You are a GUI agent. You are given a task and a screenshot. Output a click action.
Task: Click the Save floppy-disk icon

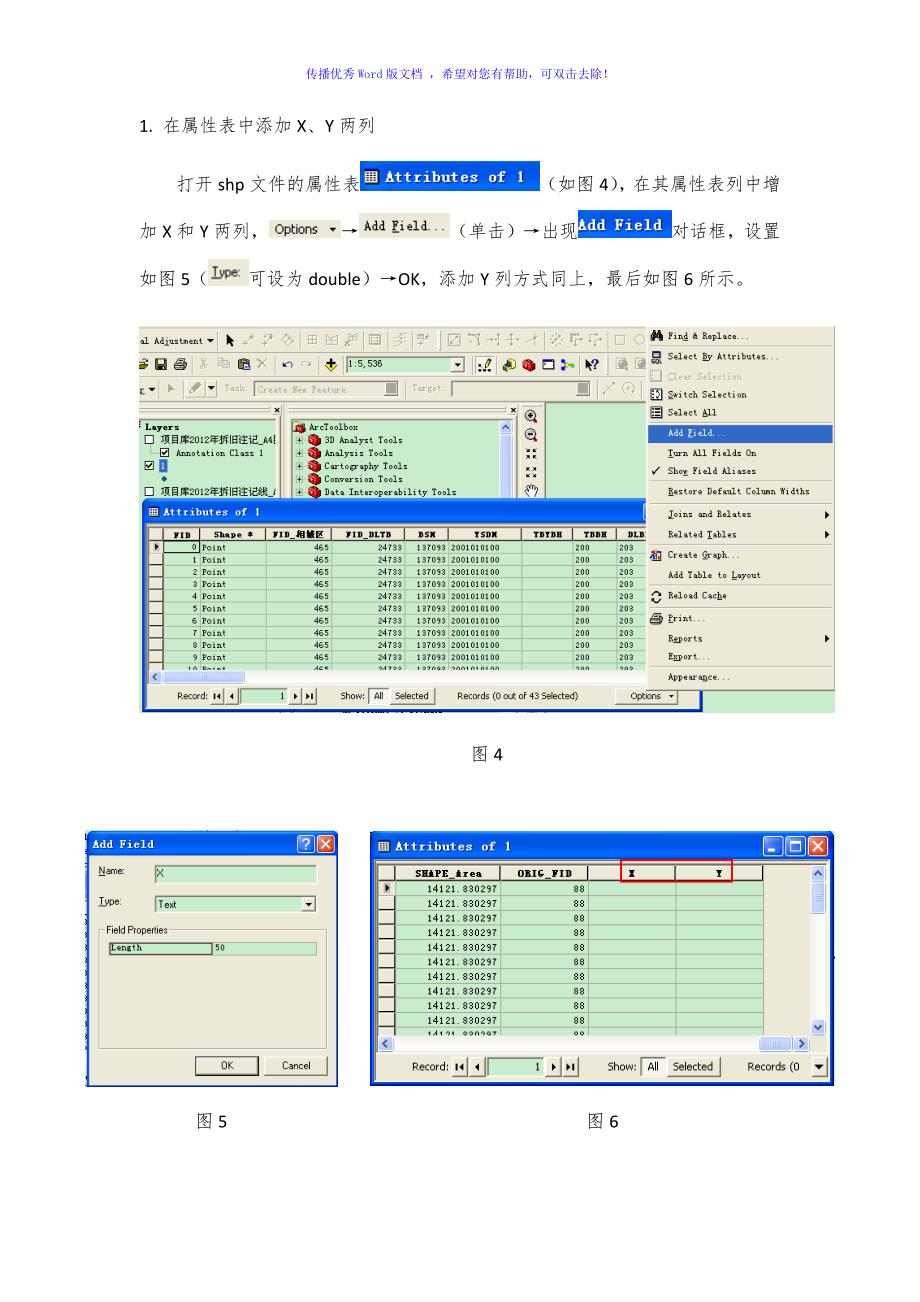[x=161, y=364]
